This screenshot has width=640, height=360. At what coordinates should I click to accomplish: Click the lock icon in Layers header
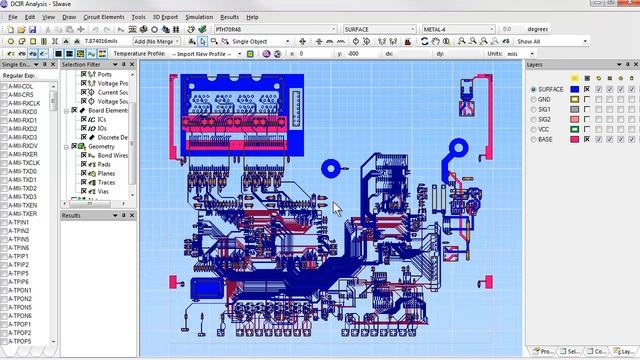point(631,78)
